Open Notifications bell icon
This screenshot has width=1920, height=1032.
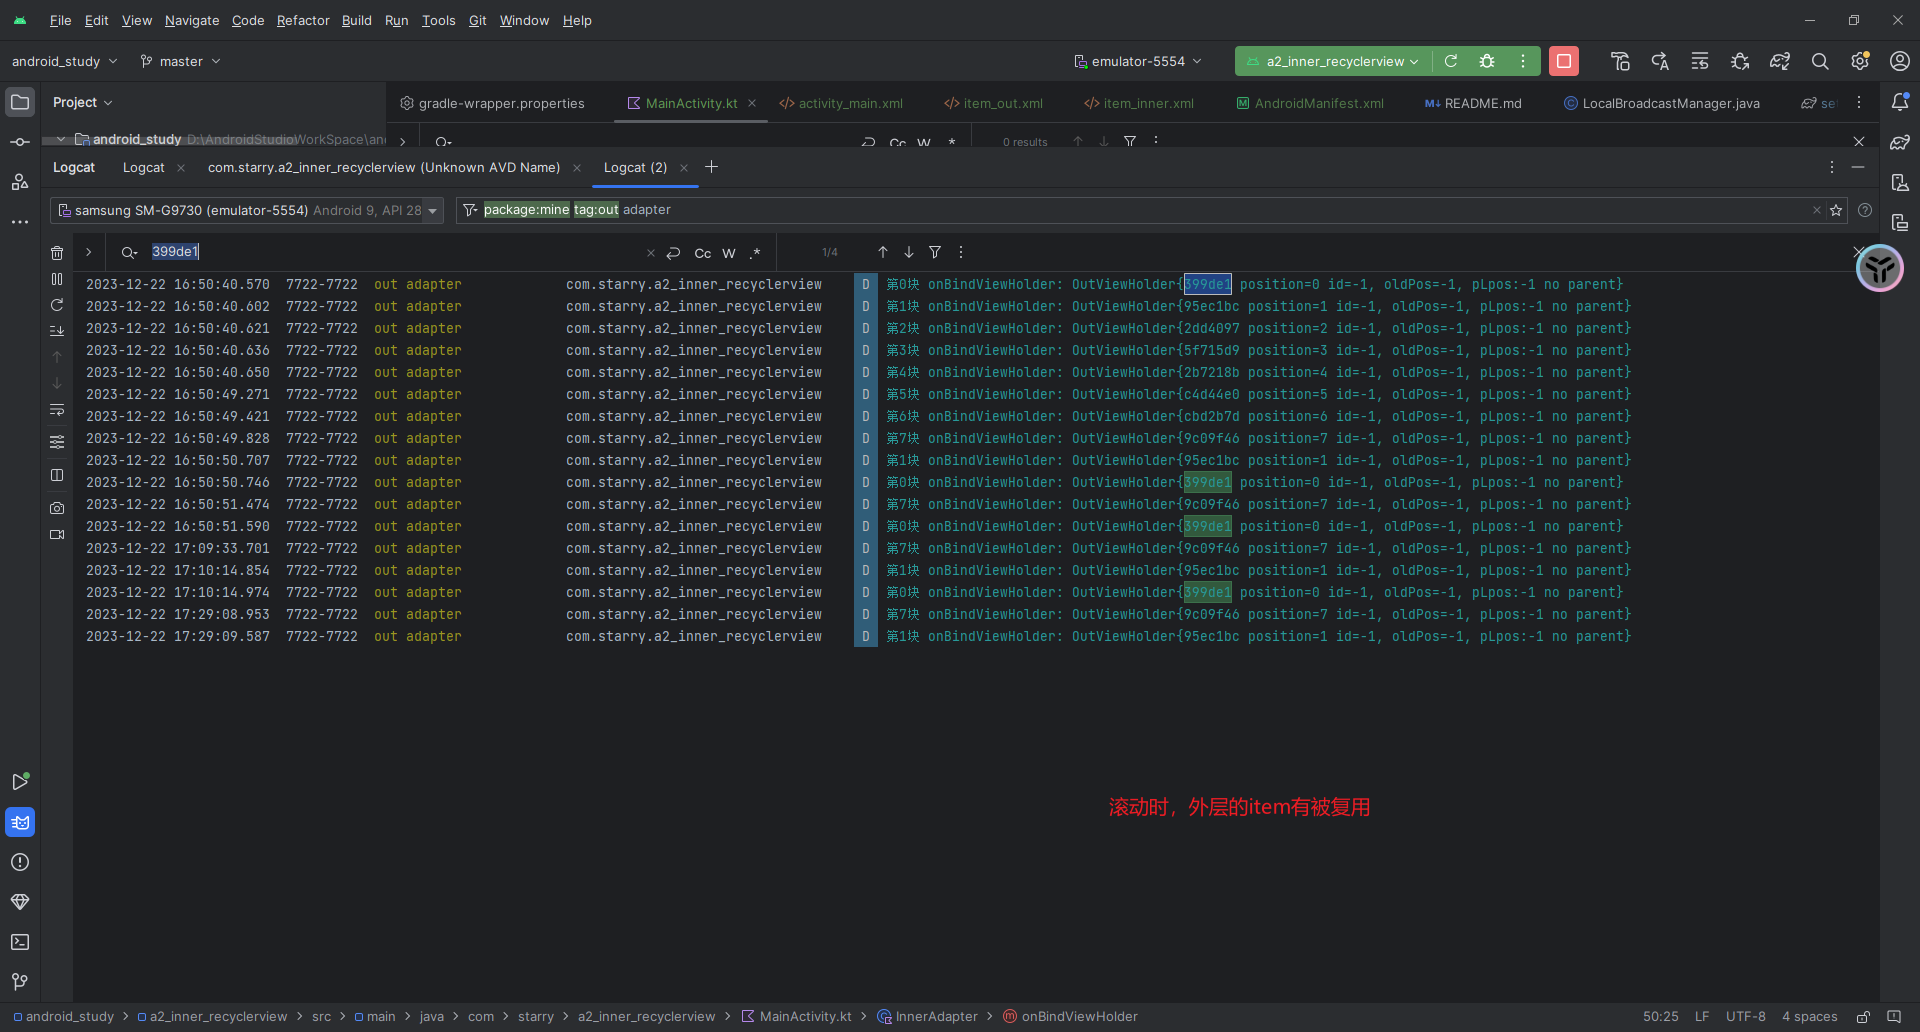tap(1900, 102)
